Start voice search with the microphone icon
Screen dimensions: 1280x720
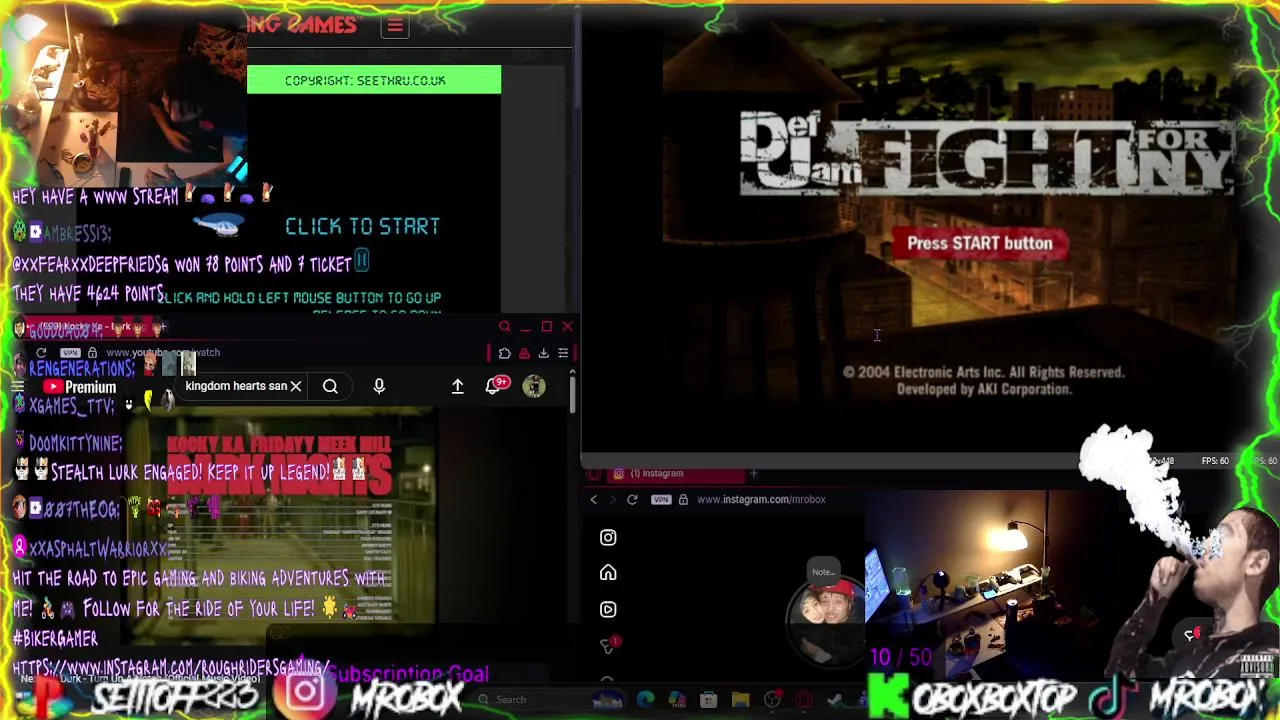[x=379, y=386]
